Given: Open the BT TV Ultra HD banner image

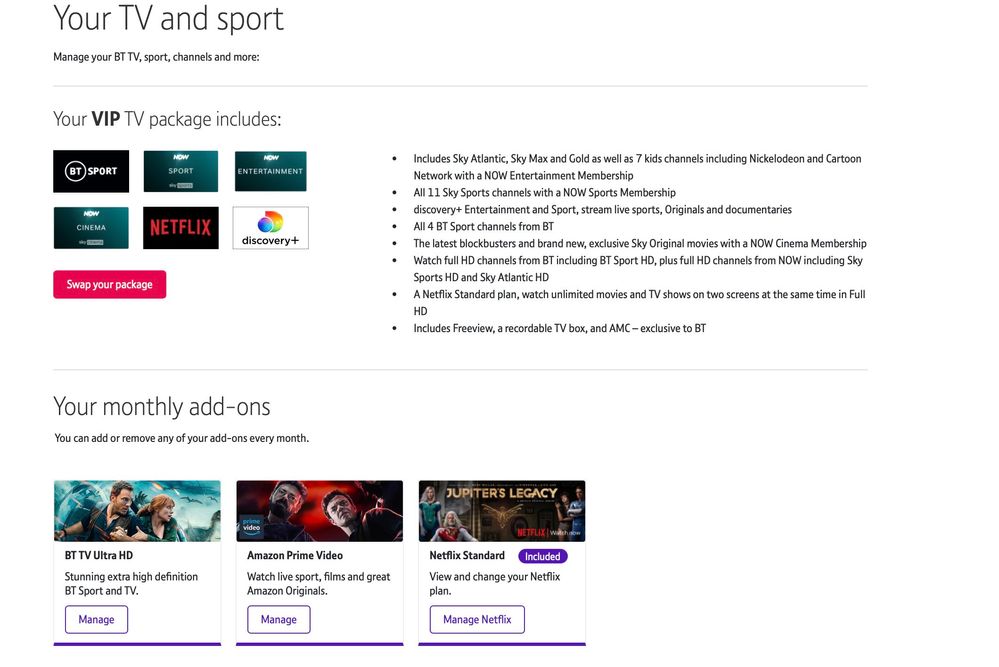Looking at the screenshot, I should [x=137, y=510].
